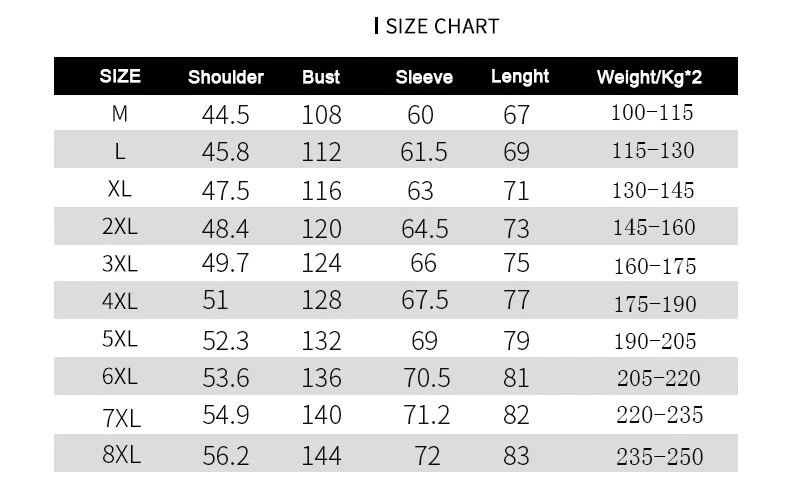
Task: Click weight range 205-220
Action: [659, 378]
